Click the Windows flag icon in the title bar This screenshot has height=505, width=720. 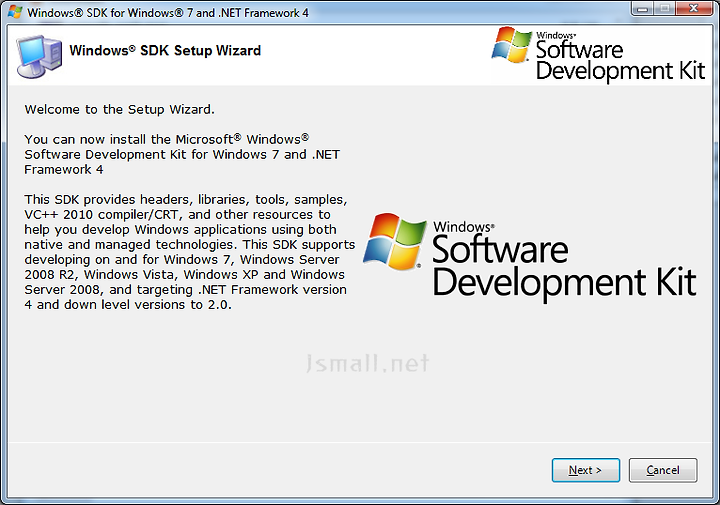pos(15,12)
